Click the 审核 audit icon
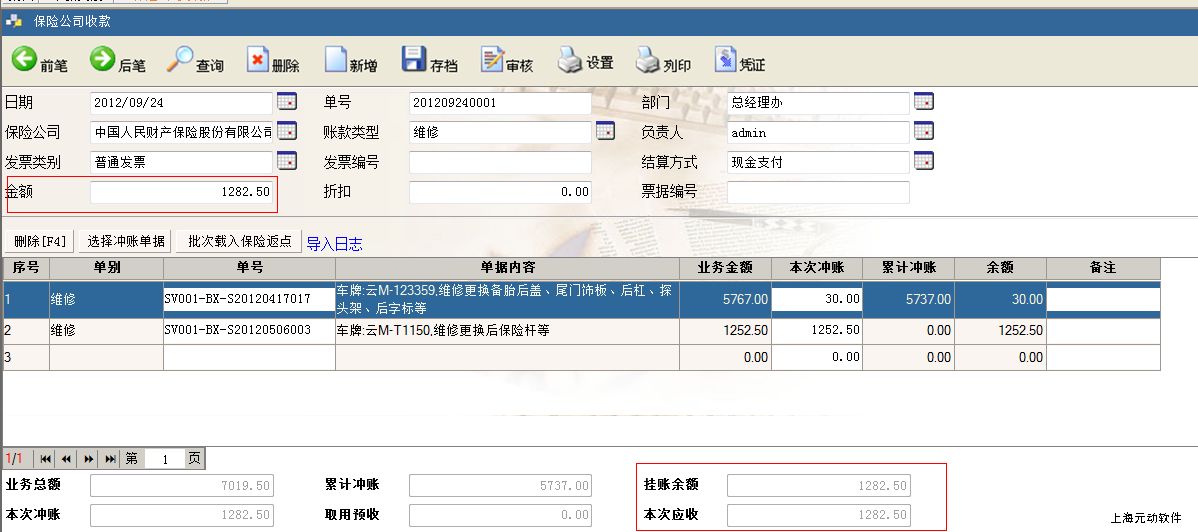This screenshot has width=1198, height=532. tap(492, 61)
